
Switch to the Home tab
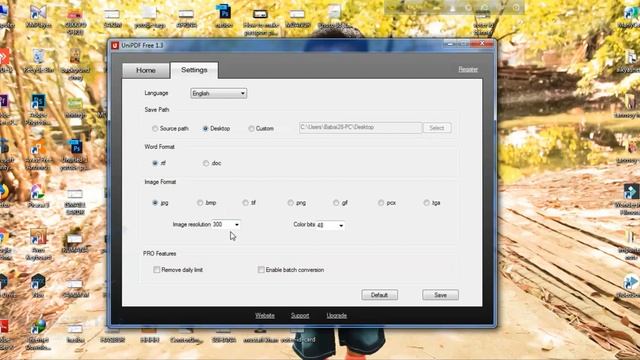click(x=146, y=70)
